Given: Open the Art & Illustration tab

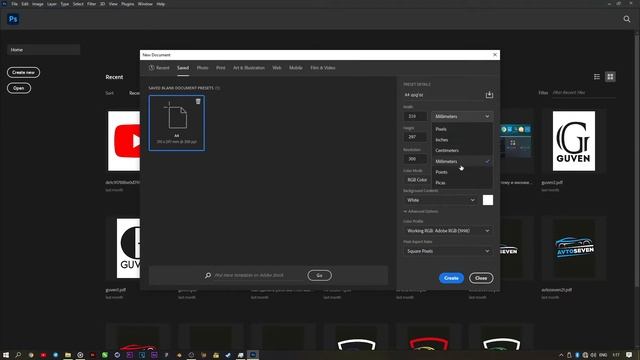Looking at the screenshot, I should 249,68.
